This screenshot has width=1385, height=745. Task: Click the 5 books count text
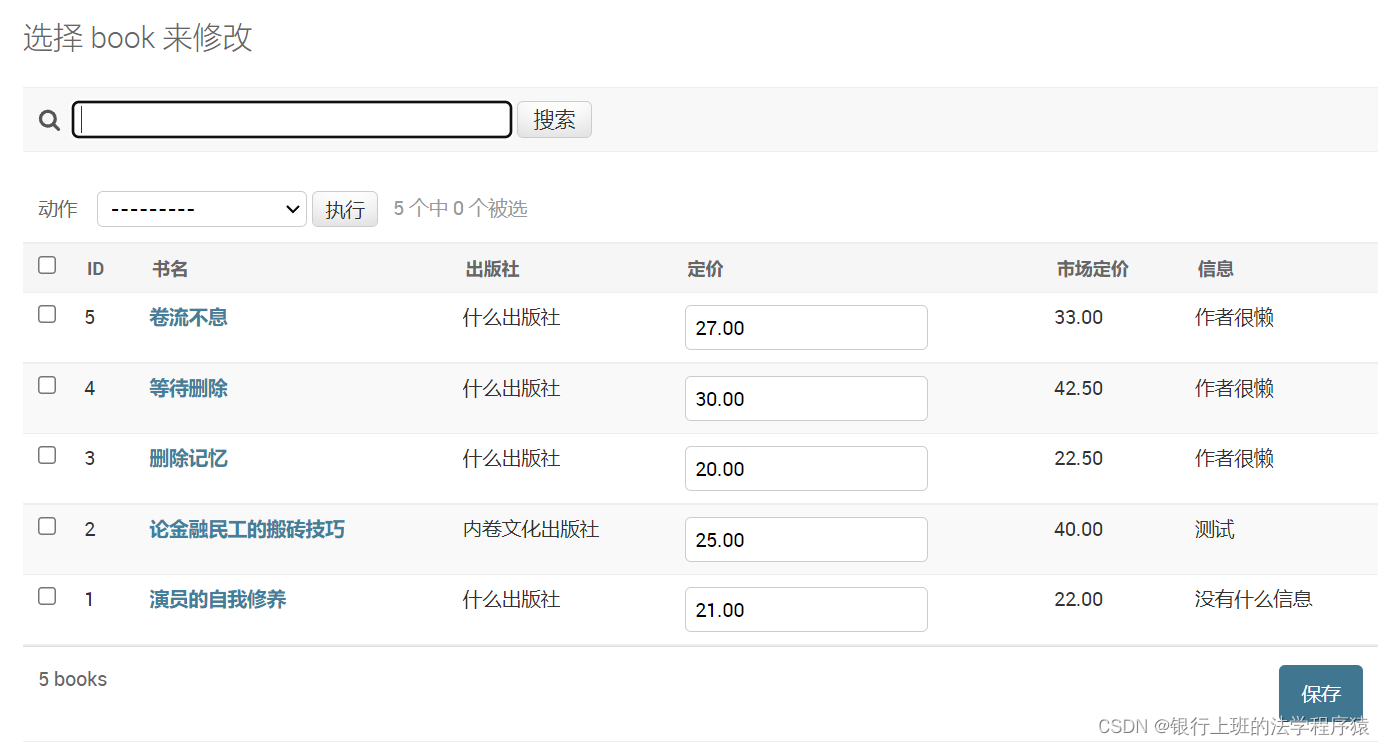click(73, 679)
